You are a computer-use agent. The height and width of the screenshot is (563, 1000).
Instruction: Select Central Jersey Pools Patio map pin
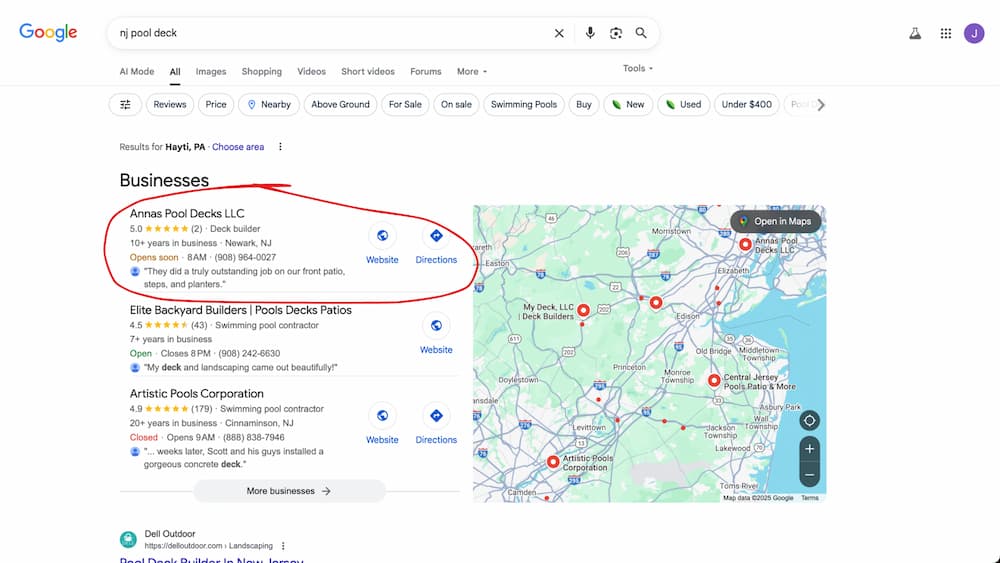click(x=714, y=381)
